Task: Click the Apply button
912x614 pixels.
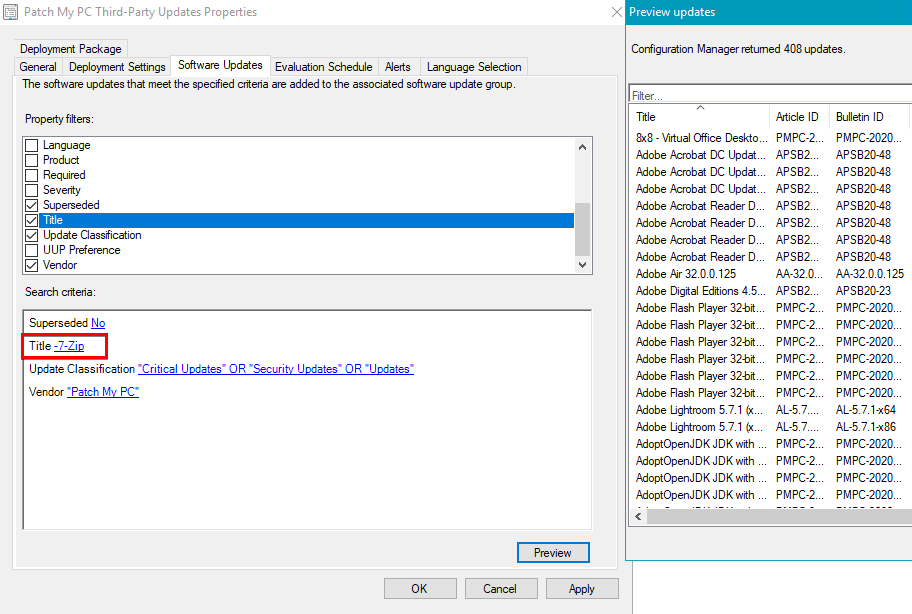Action: point(582,589)
